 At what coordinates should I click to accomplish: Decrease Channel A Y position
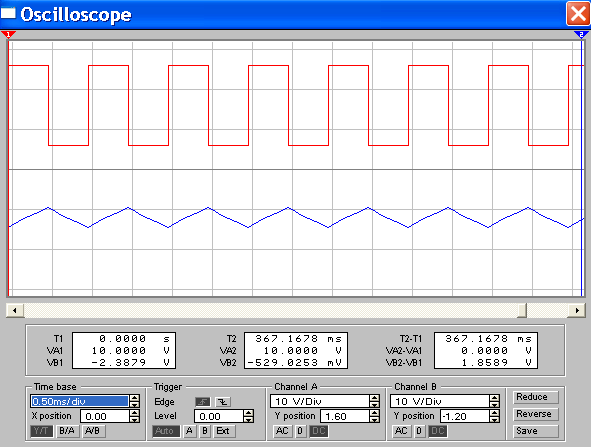[374, 419]
